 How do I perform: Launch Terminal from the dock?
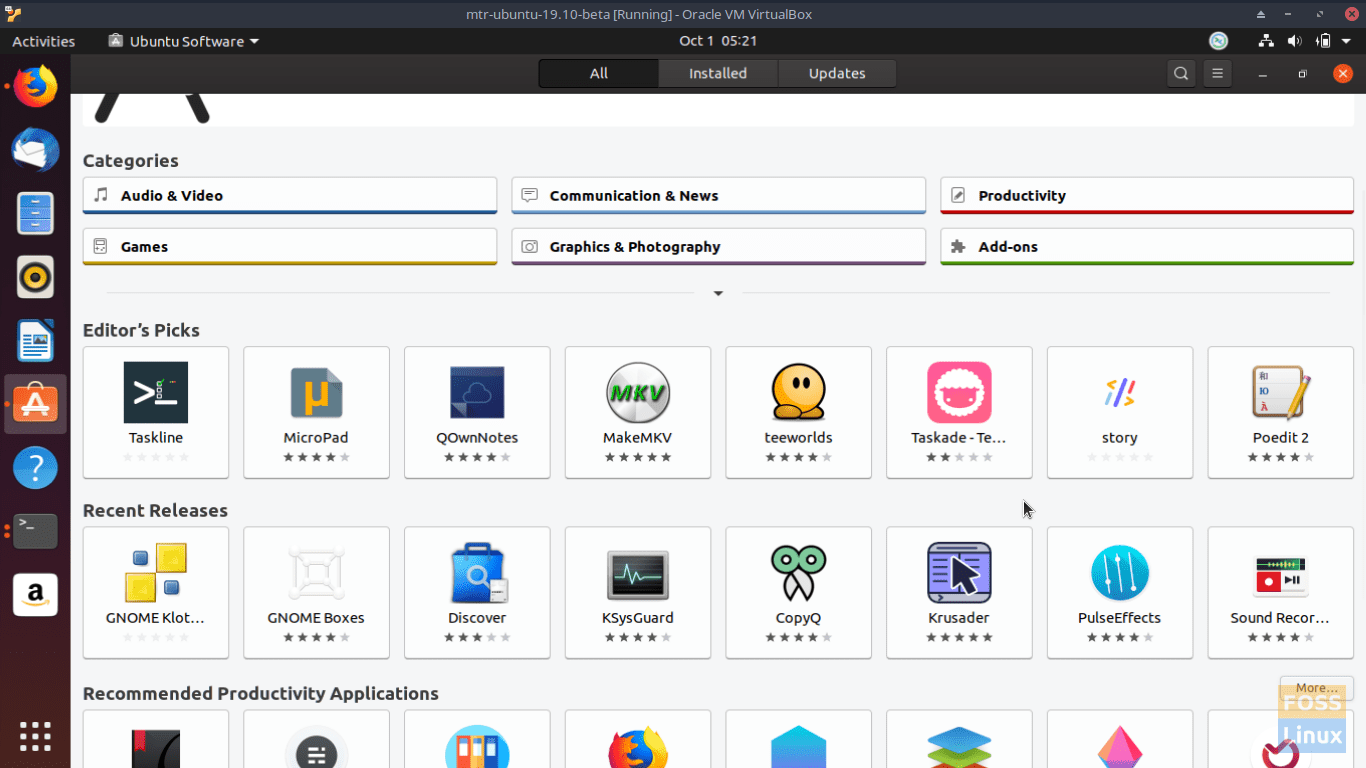coord(35,530)
